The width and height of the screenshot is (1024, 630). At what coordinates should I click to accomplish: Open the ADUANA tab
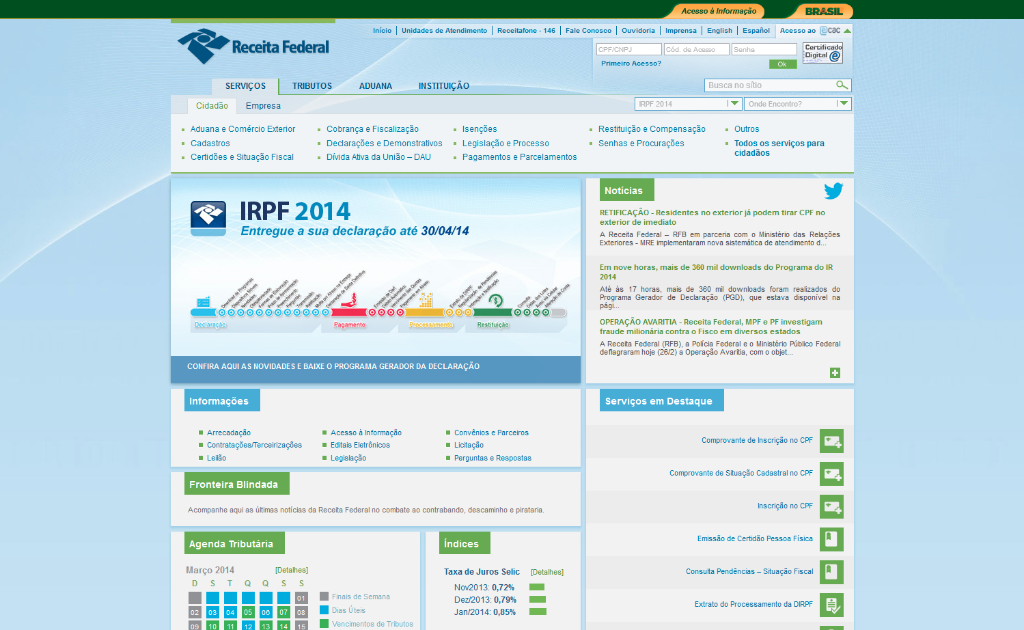coord(376,86)
